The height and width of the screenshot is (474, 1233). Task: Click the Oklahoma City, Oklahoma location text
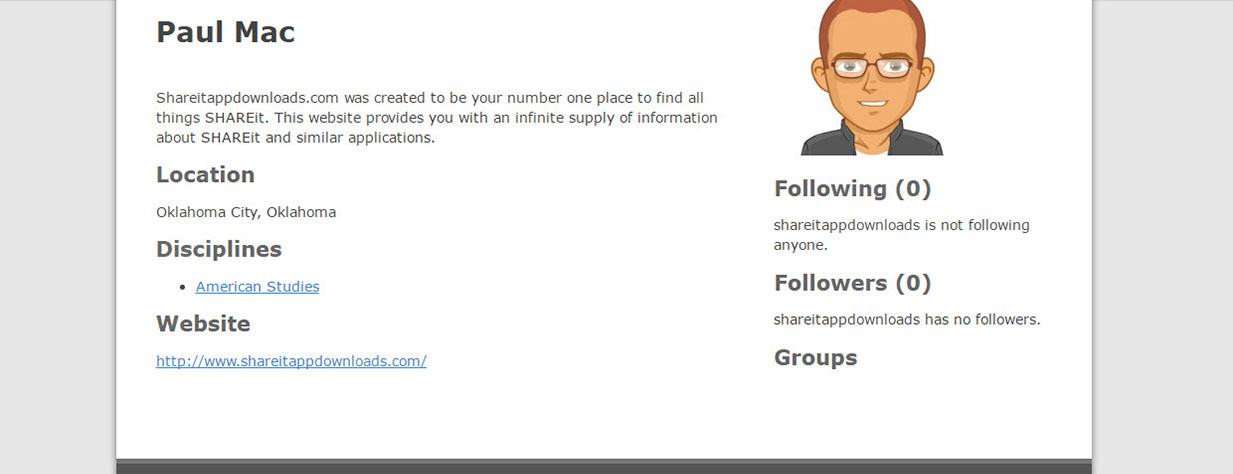pyautogui.click(x=246, y=212)
